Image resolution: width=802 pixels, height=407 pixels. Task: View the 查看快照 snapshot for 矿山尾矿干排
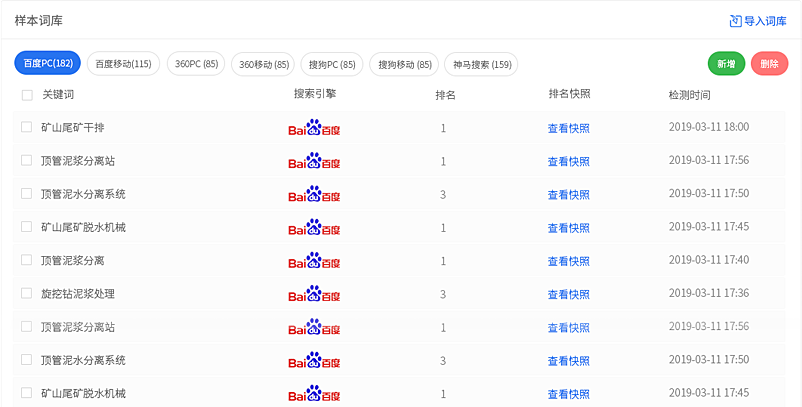click(569, 128)
